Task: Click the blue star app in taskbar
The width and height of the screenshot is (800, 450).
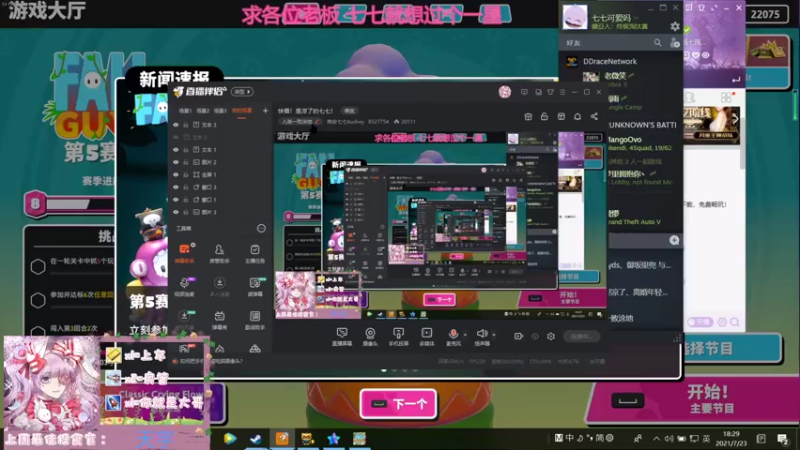Action: click(334, 439)
